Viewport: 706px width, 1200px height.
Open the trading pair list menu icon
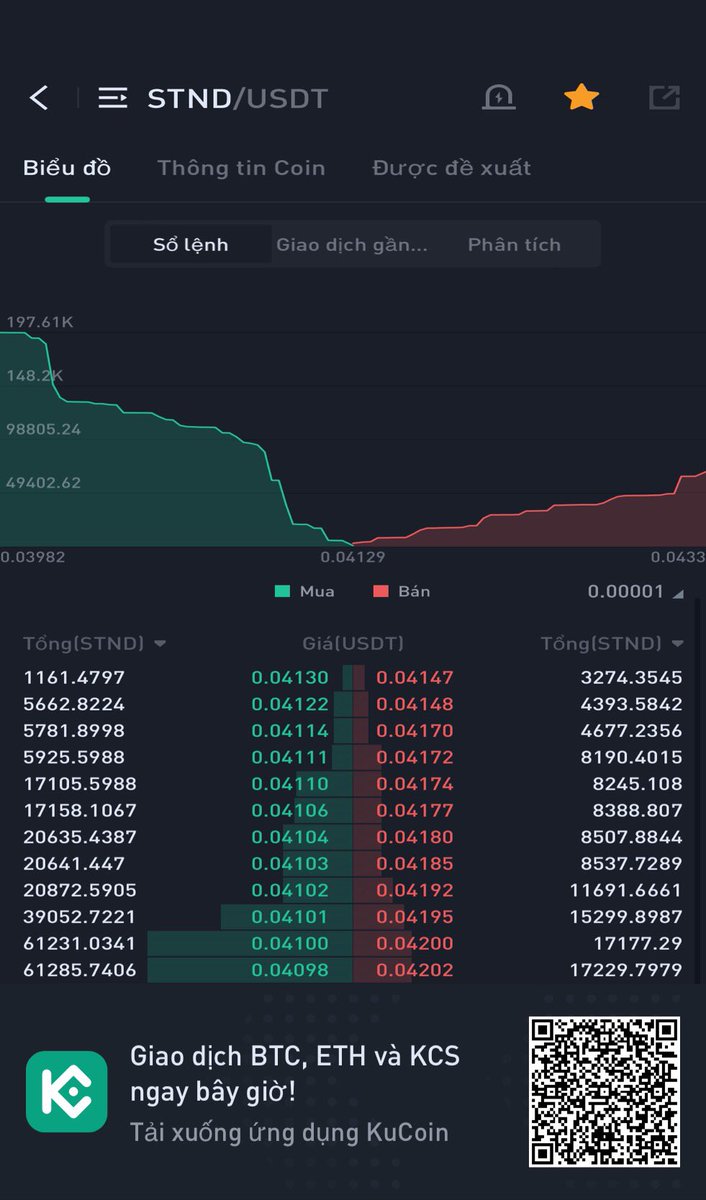tap(112, 97)
